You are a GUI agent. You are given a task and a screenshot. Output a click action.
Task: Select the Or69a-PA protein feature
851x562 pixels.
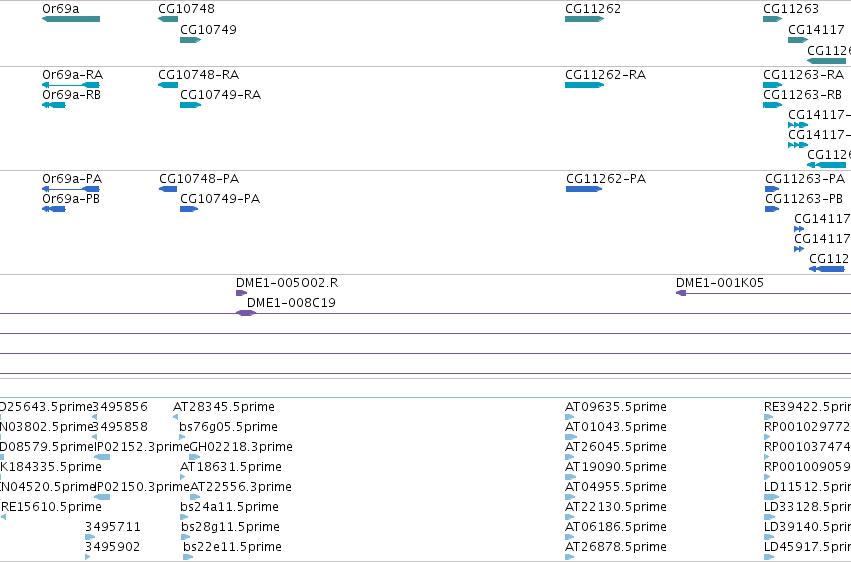pyautogui.click(x=71, y=189)
